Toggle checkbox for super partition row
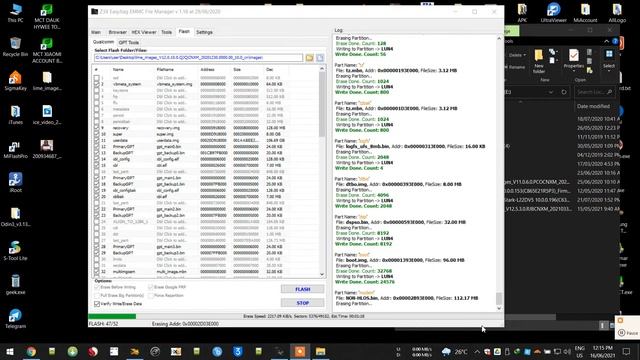This screenshot has width=640, height=360. point(97,134)
